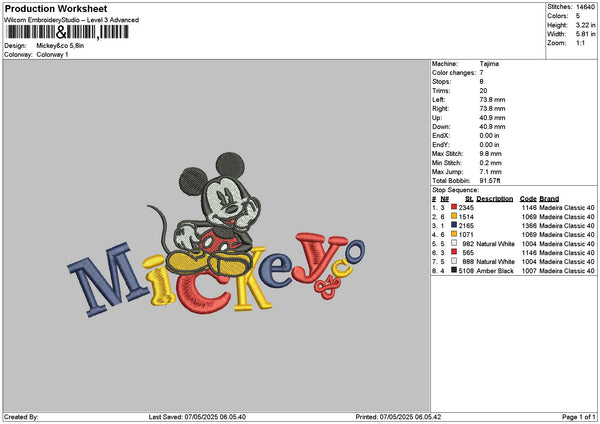Screen dimensions: 600x424
Task: Click the Height value 3.22 in
Action: pyautogui.click(x=585, y=25)
